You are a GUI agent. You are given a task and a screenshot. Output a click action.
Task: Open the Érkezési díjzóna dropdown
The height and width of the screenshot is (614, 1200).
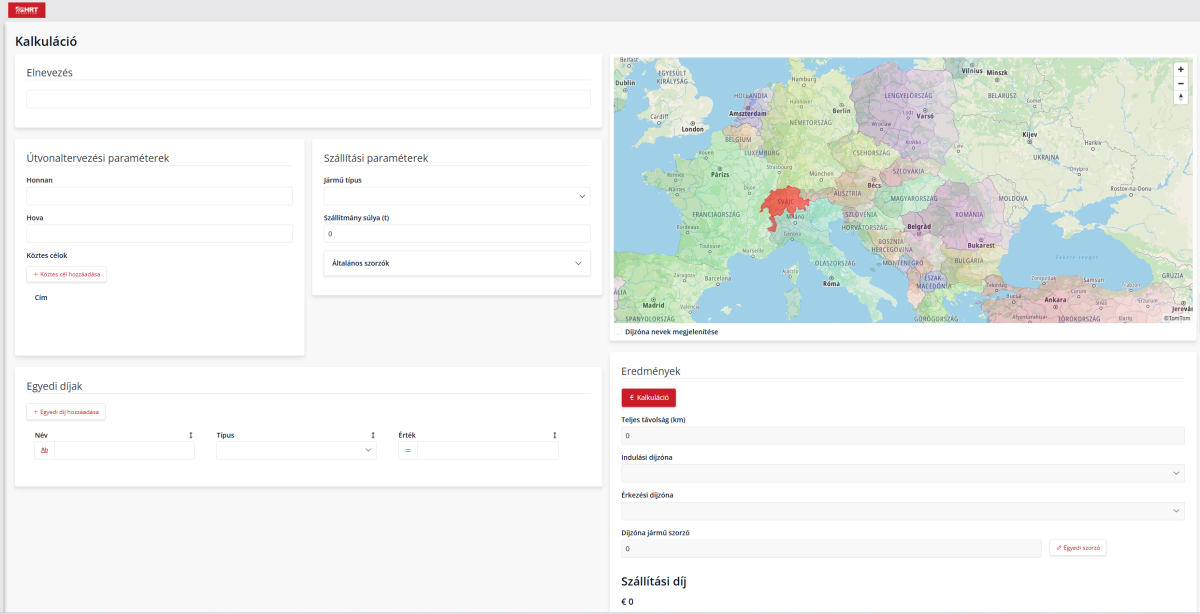coord(902,511)
